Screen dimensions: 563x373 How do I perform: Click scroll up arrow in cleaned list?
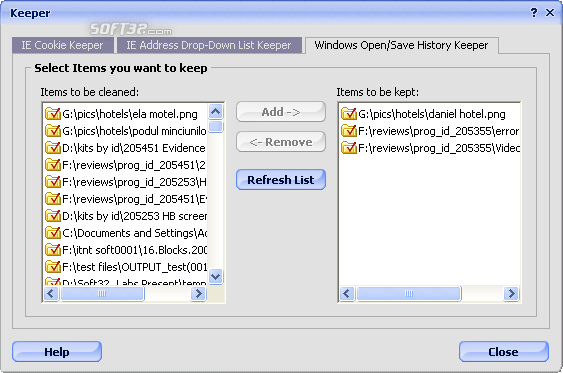(215, 112)
